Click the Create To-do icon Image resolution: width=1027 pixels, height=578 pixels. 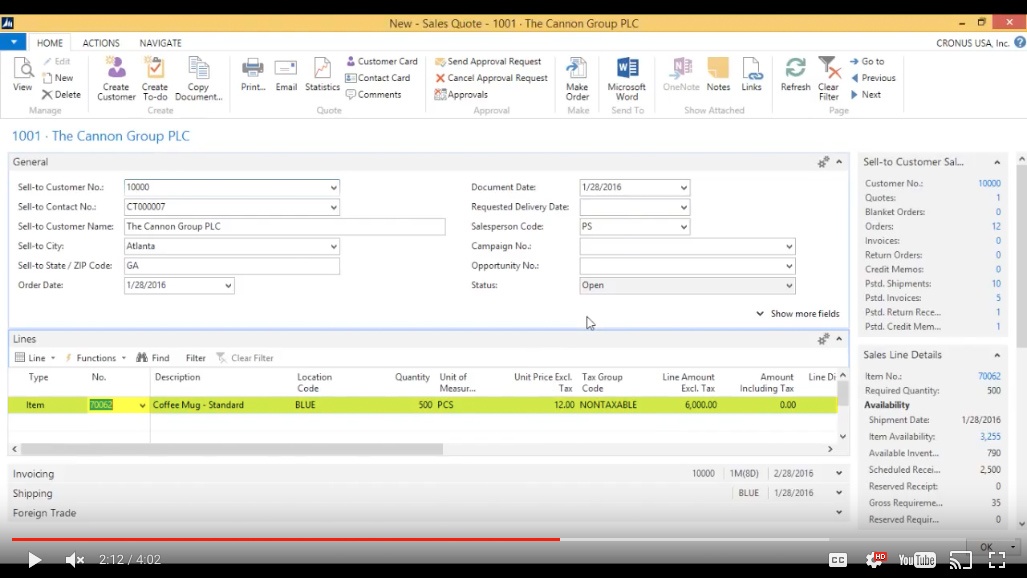point(155,79)
